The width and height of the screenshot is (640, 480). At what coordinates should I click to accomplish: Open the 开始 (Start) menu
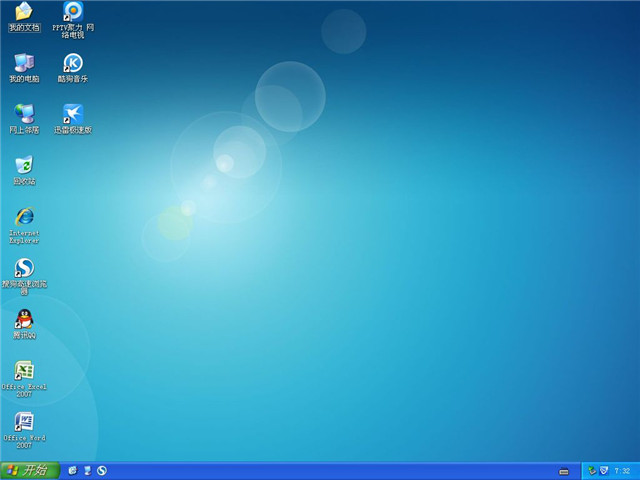click(27, 470)
